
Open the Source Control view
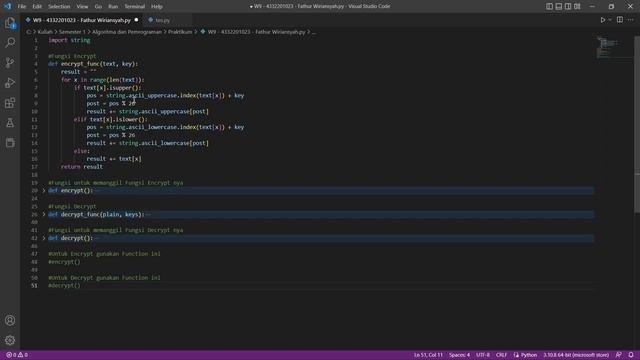(10, 62)
